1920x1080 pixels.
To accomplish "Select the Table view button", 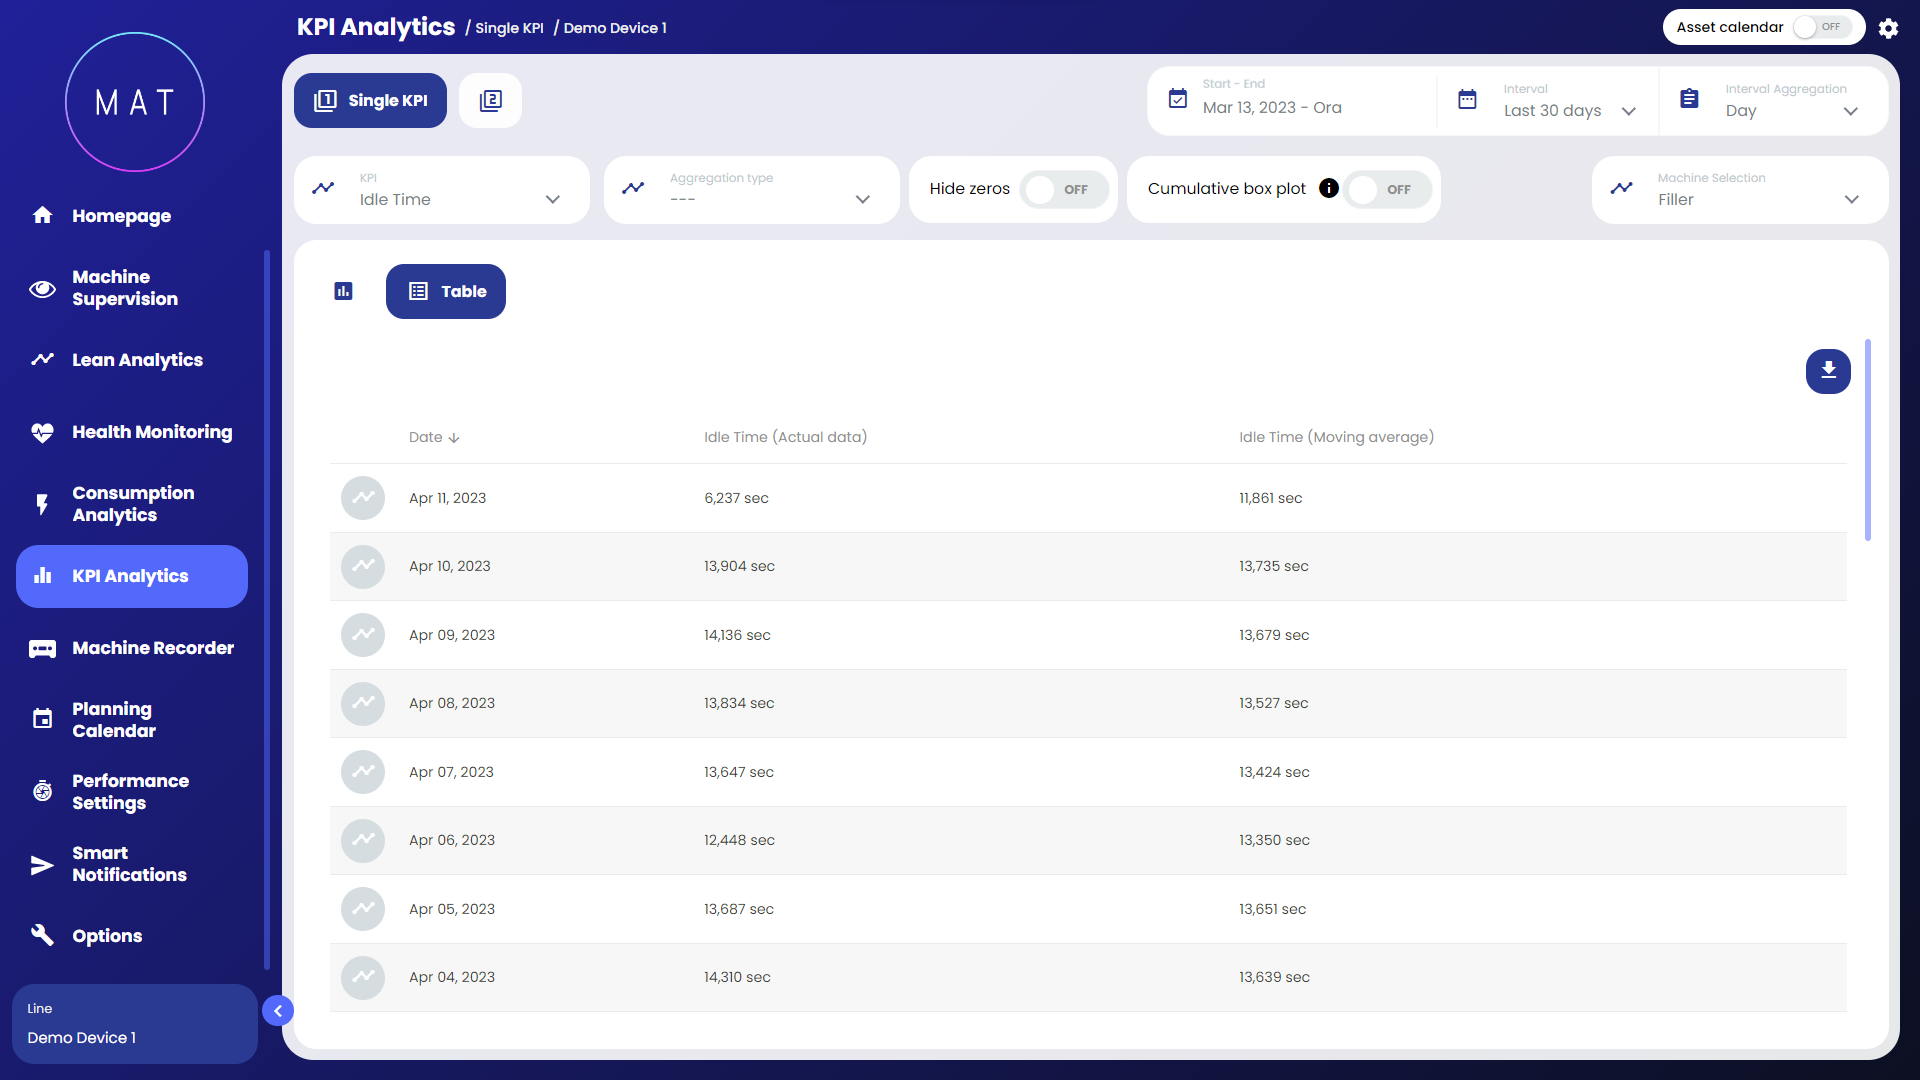I will pos(446,291).
